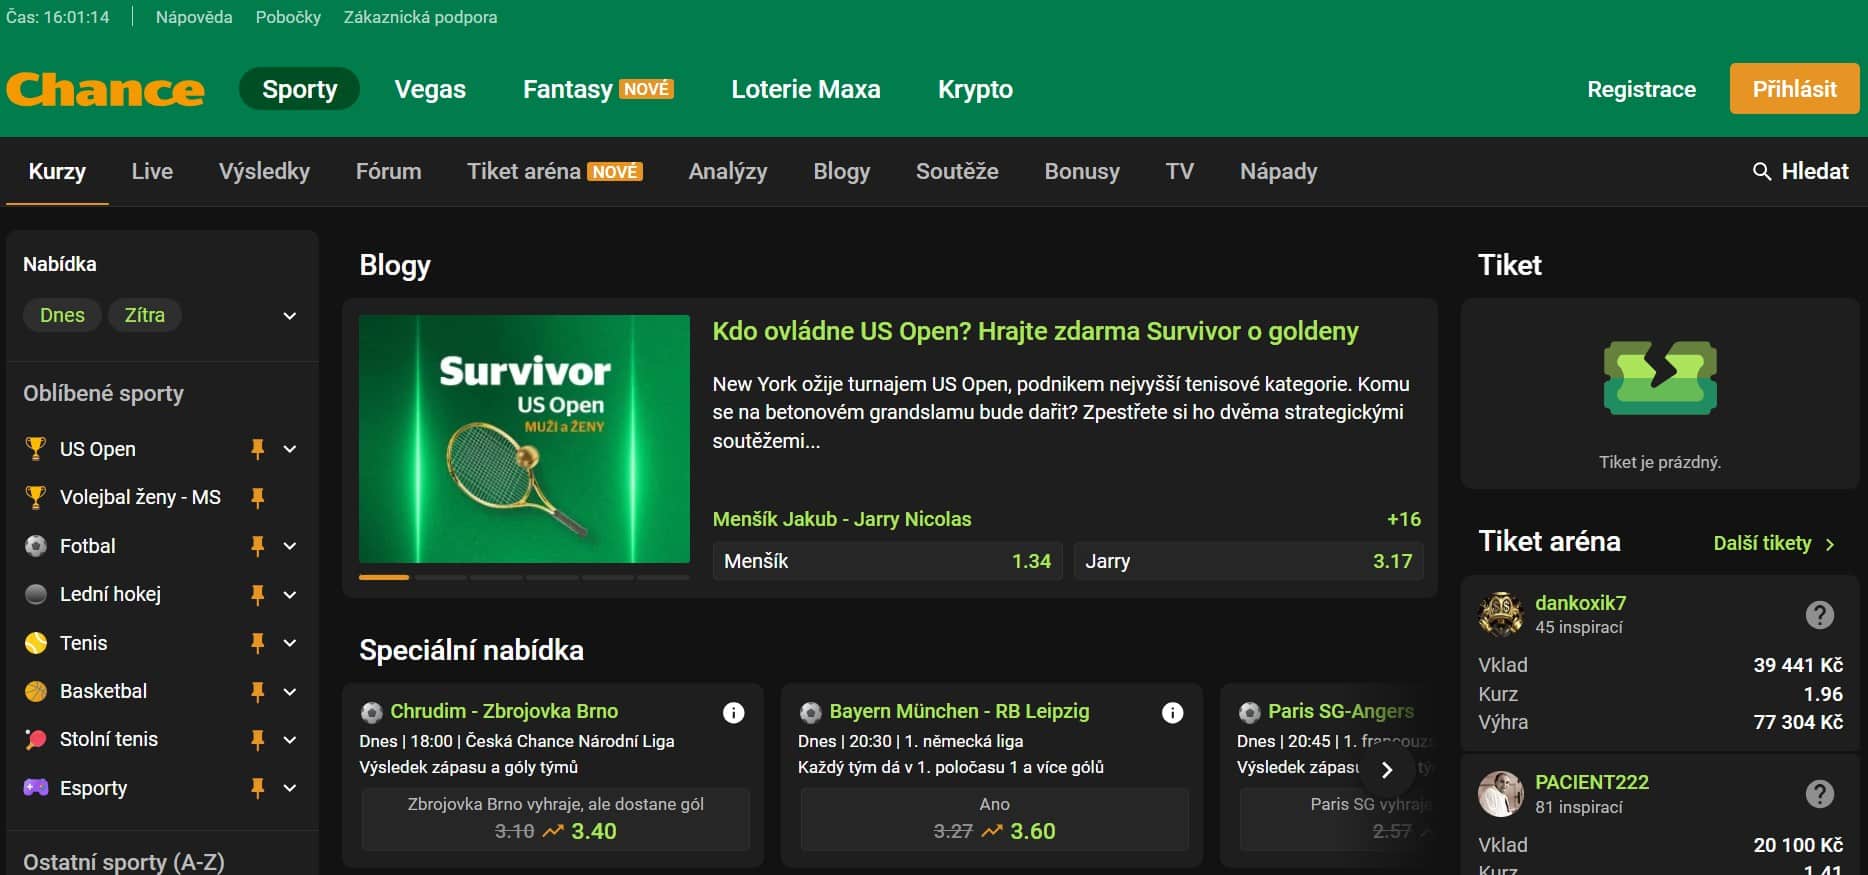The width and height of the screenshot is (1868, 875).
Task: Open info for Bayern München - RB Leipzig
Action: click(x=1173, y=712)
